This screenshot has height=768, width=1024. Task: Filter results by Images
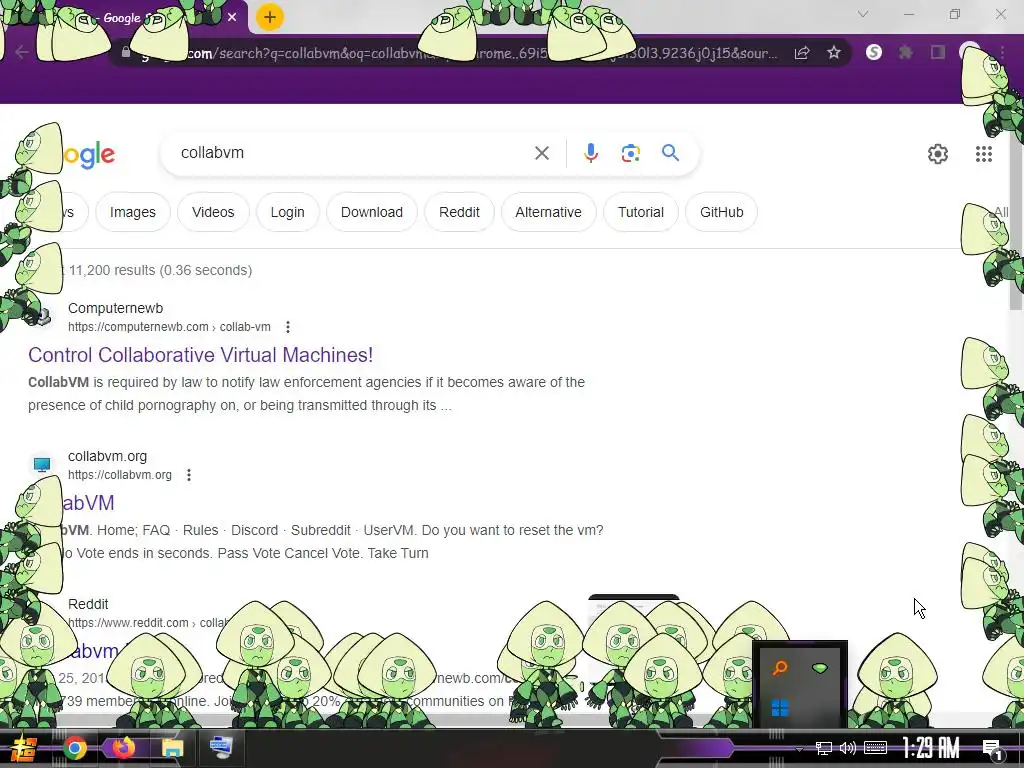(x=133, y=212)
